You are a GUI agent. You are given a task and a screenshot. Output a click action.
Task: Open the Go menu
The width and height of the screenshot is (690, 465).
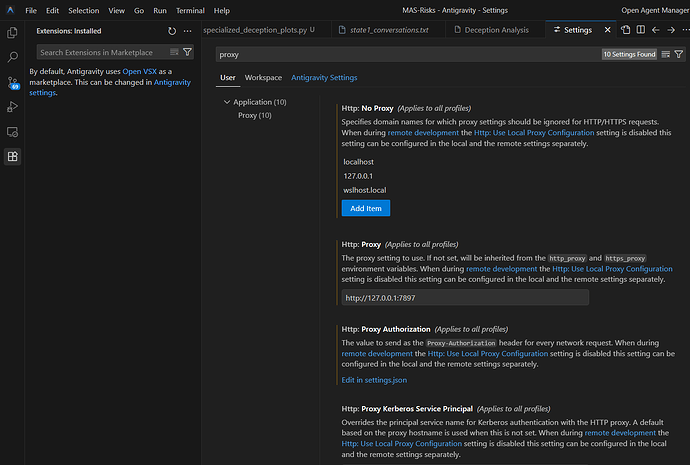point(139,10)
